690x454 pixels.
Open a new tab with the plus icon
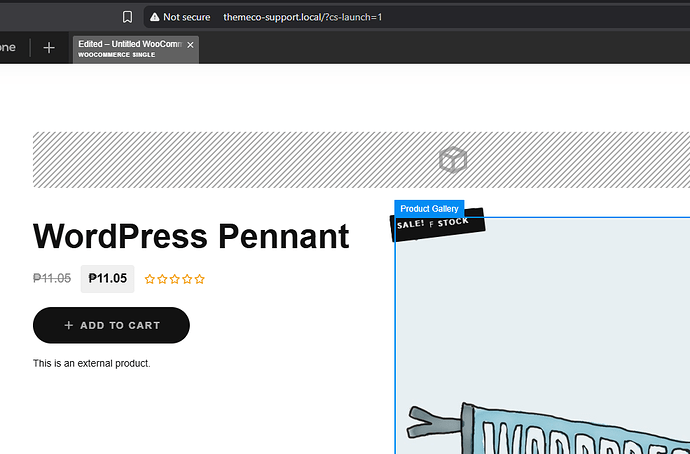point(49,48)
